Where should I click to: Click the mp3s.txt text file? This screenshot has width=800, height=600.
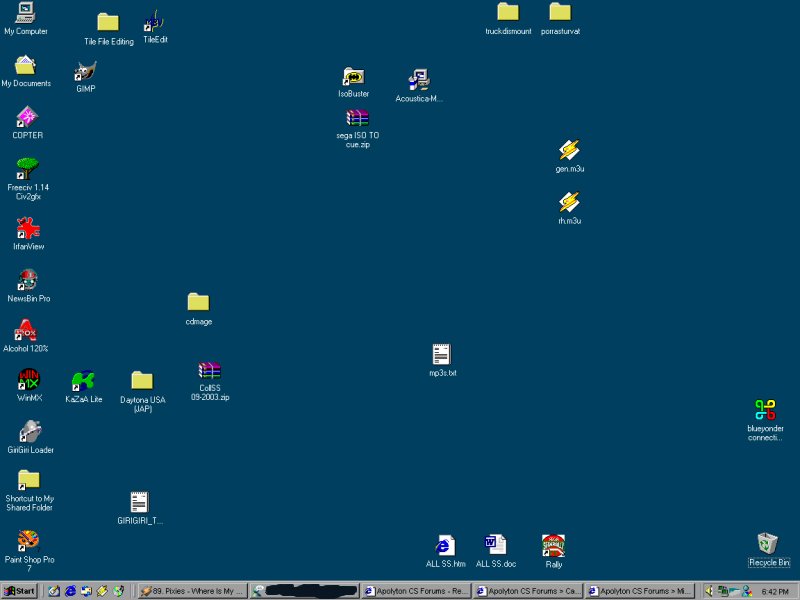pos(442,354)
